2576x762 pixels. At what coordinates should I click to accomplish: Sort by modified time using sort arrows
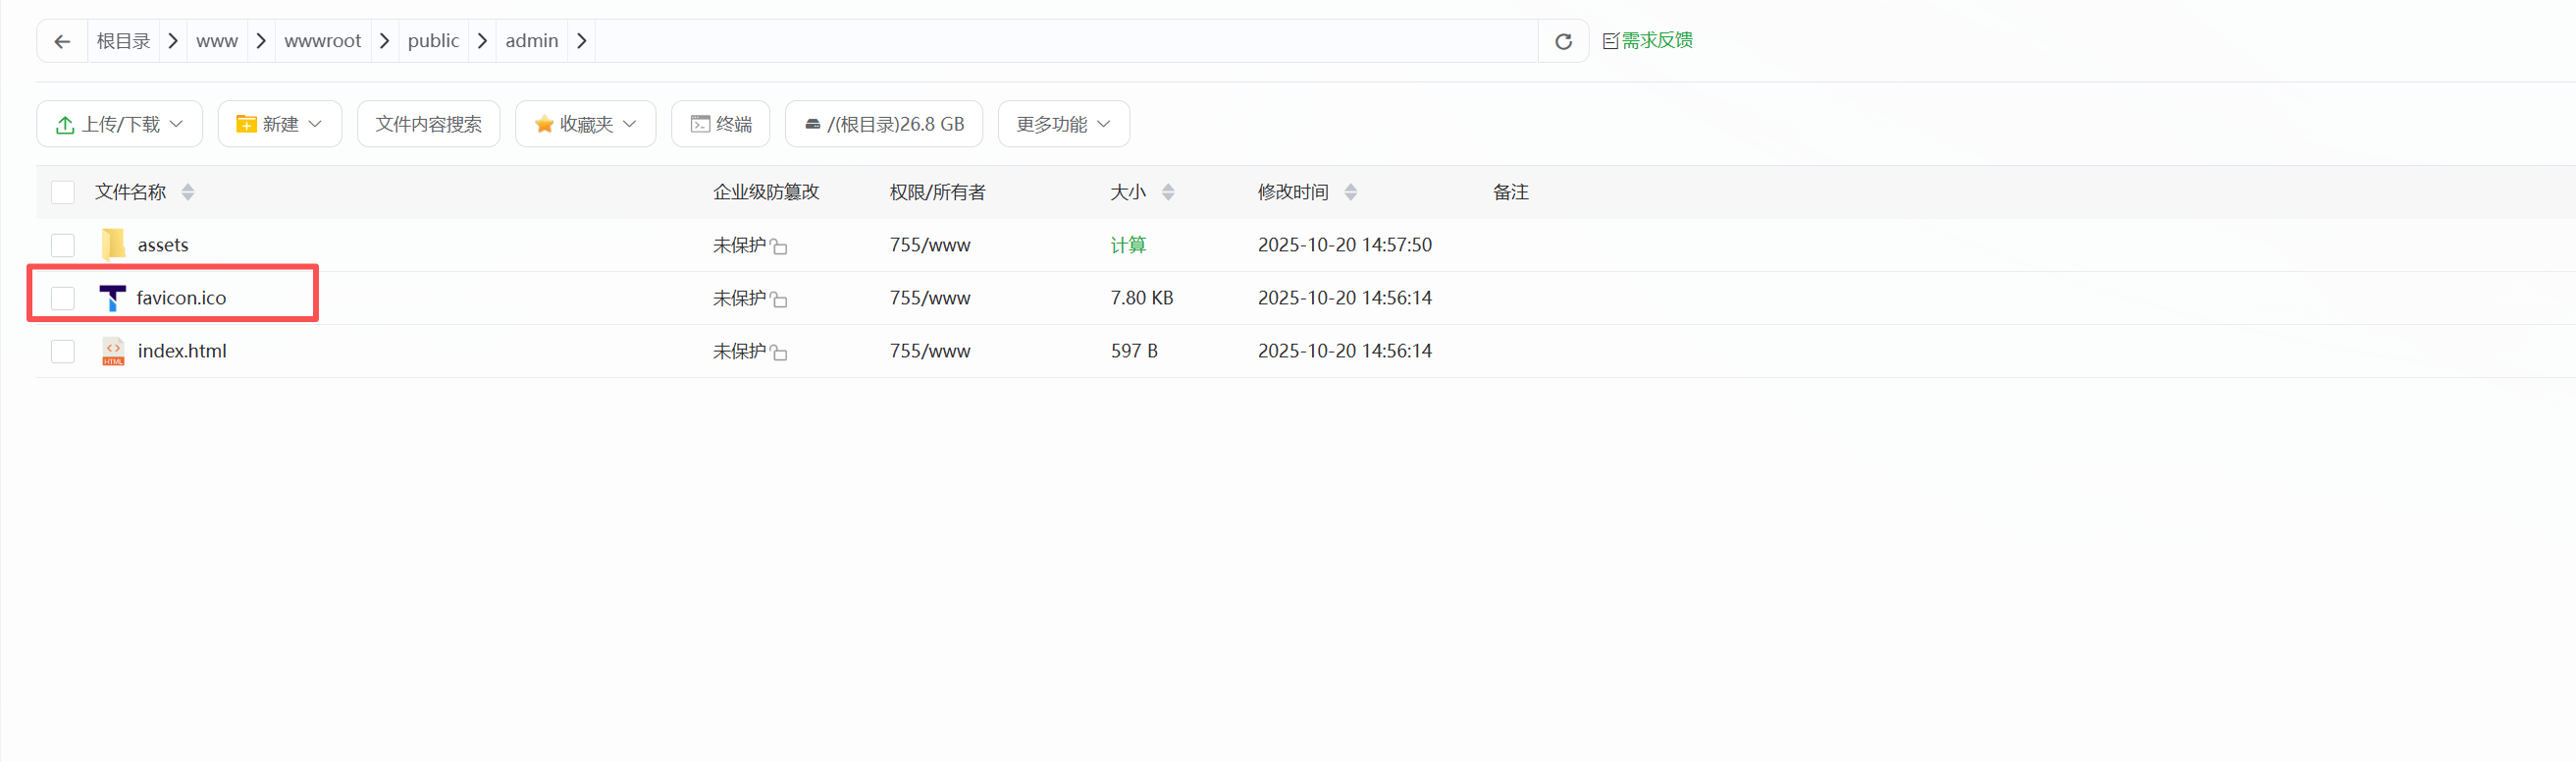pos(1350,192)
